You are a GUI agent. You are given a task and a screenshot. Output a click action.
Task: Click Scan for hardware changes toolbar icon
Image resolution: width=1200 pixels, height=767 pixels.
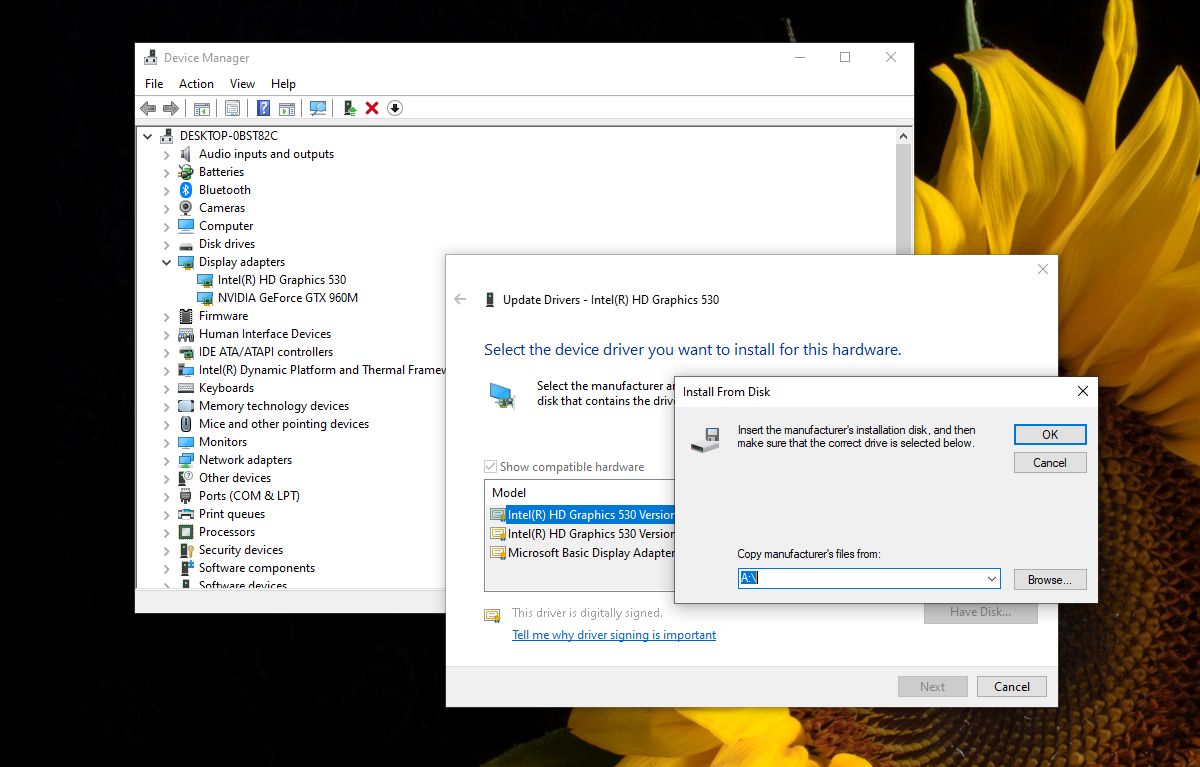318,108
